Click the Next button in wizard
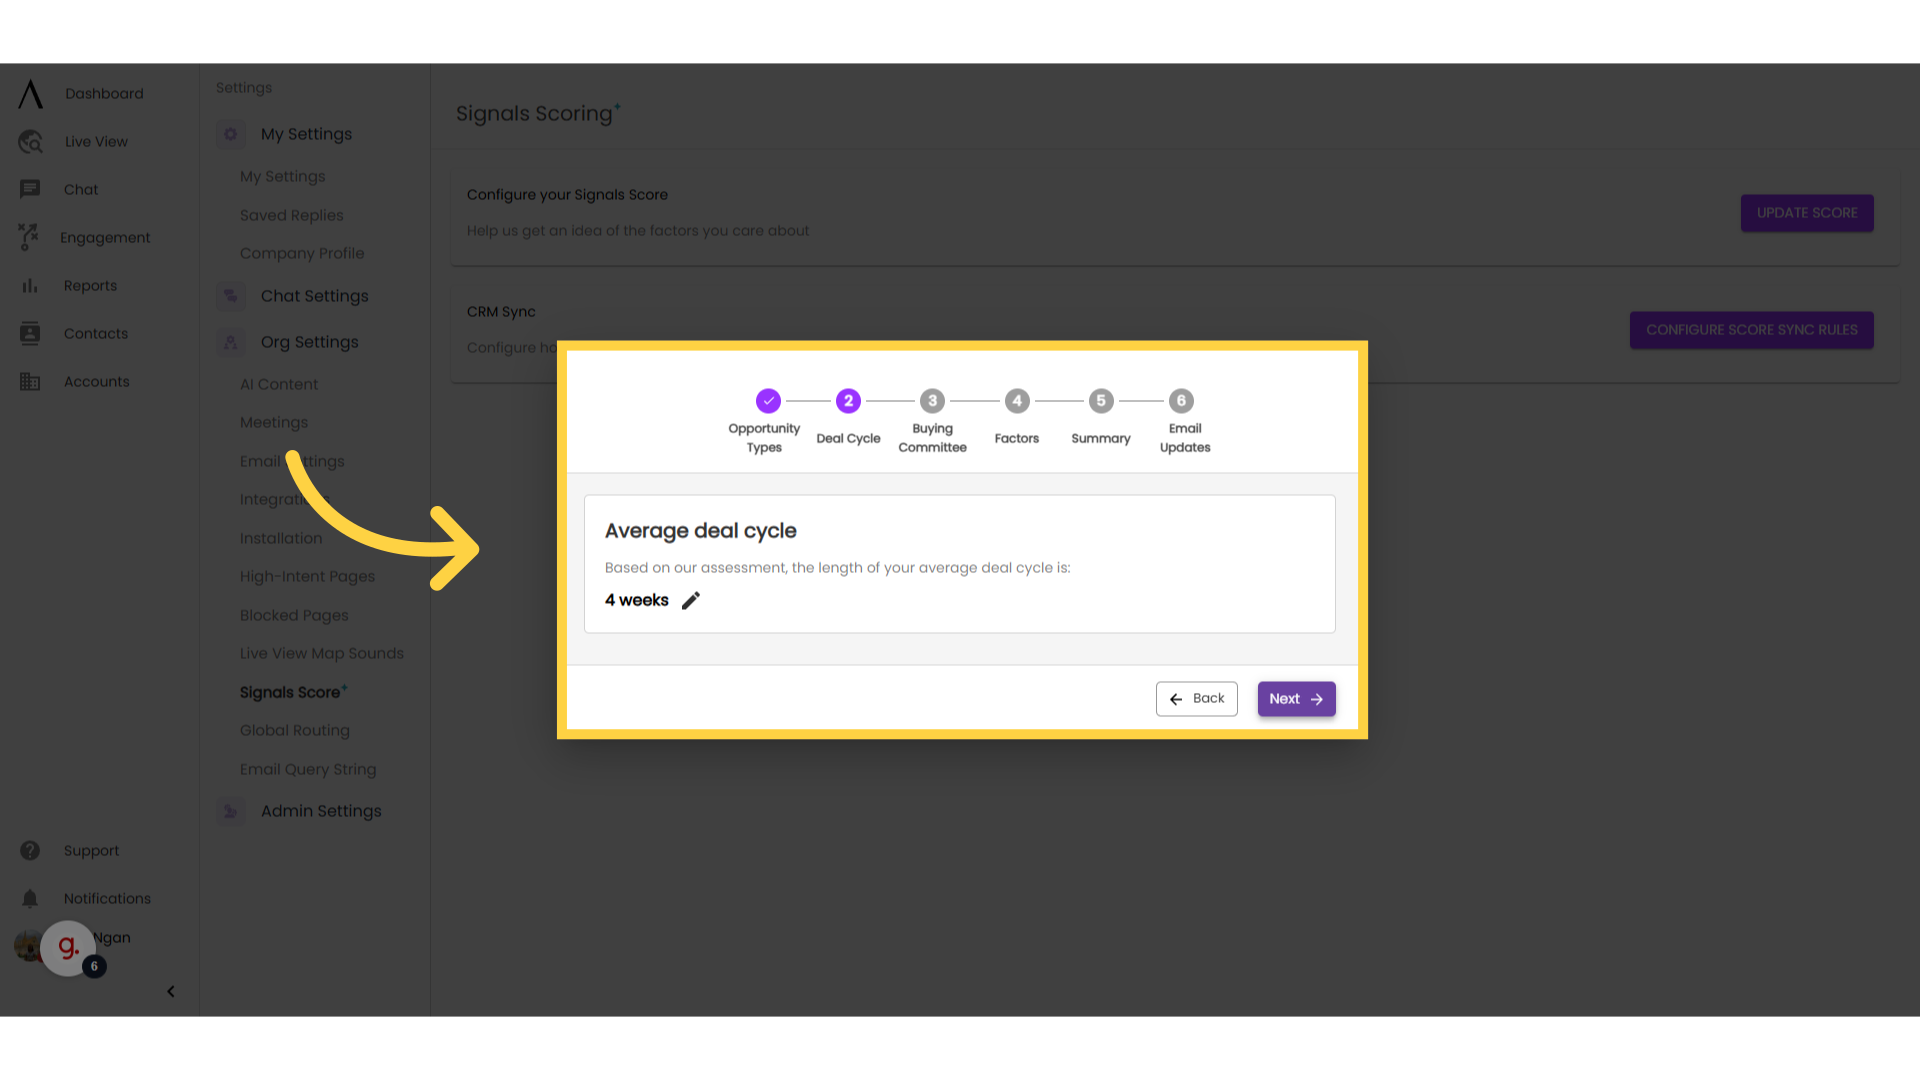1920x1080 pixels. tap(1296, 699)
